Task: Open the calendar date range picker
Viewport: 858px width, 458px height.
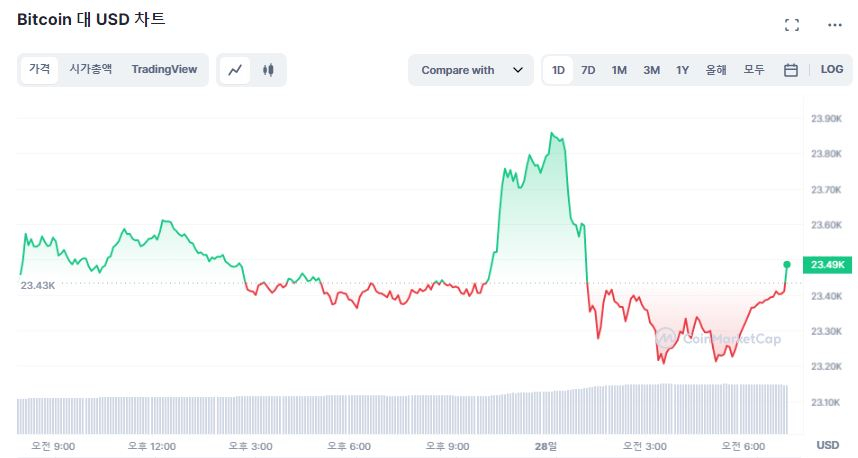Action: [x=790, y=70]
